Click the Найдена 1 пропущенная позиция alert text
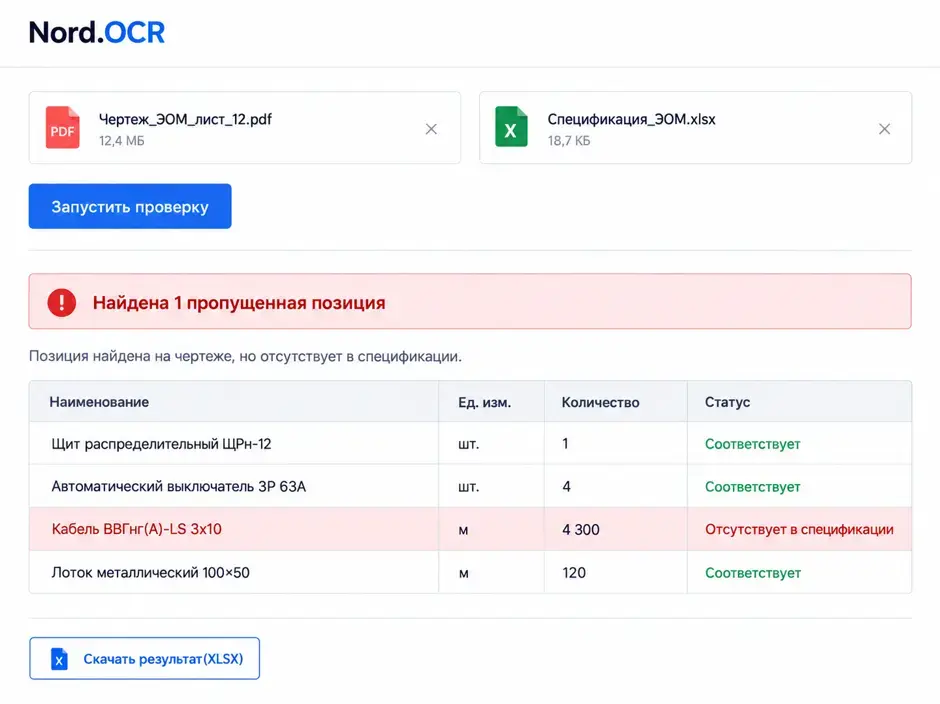 click(239, 303)
